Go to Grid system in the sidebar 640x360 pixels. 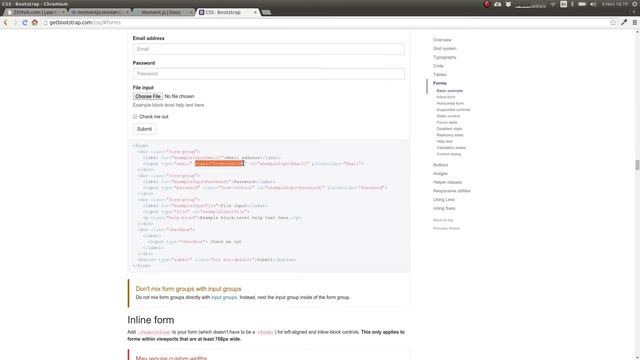pyautogui.click(x=444, y=49)
